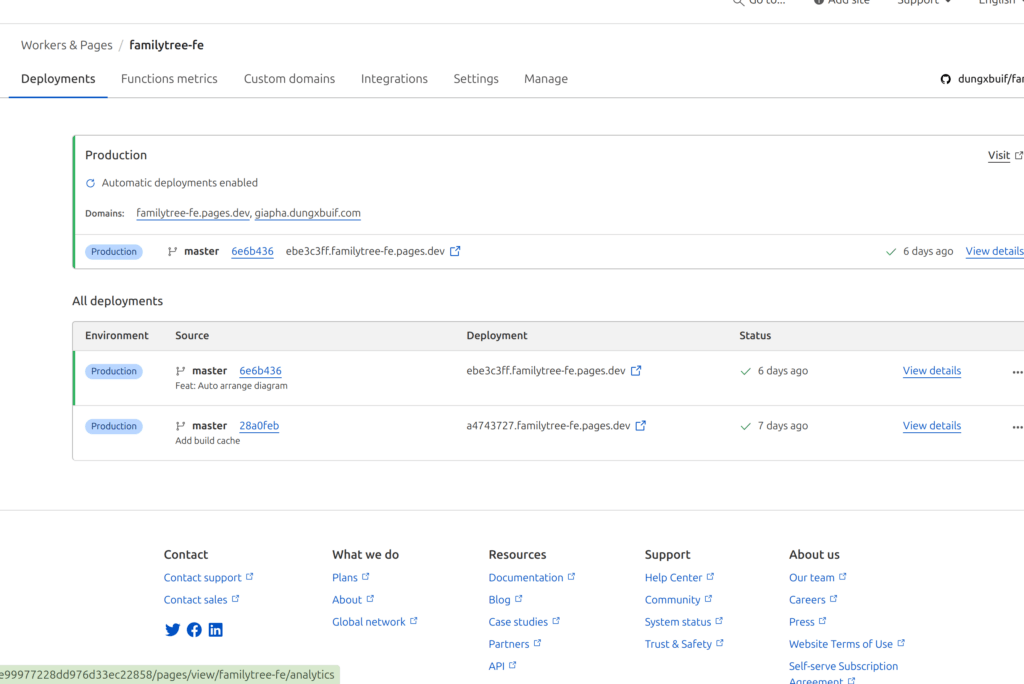Open external link icon in the Production card's deployment row

pyautogui.click(x=455, y=251)
